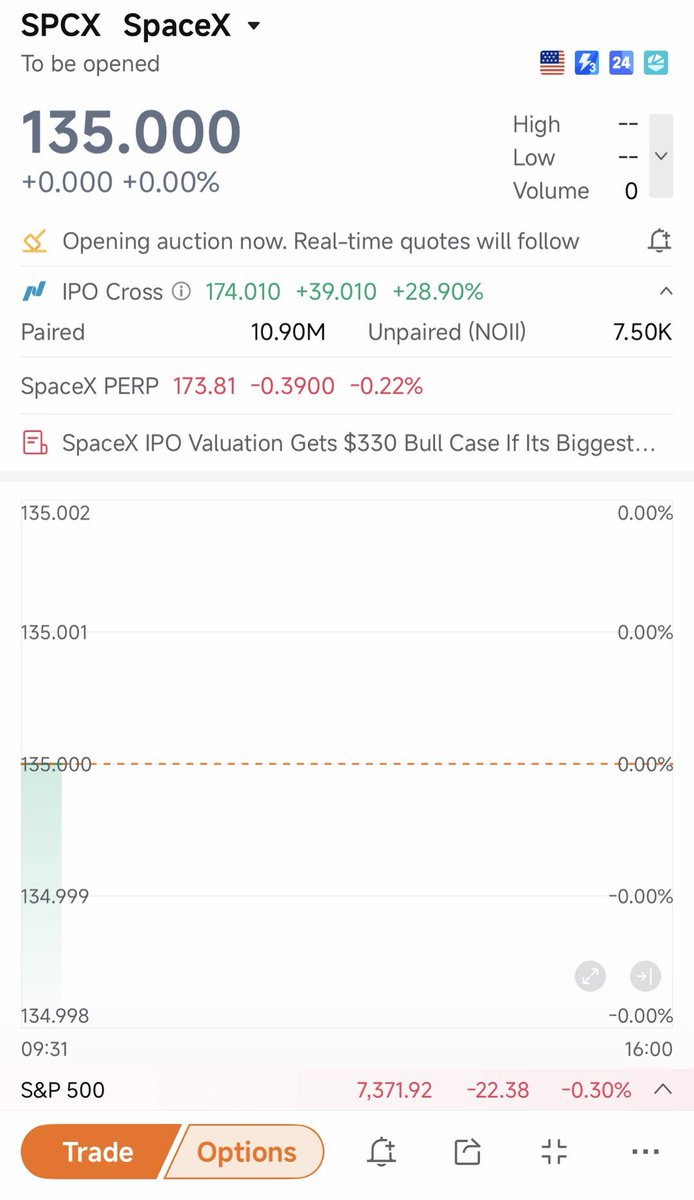Open the IPO Cross info circle icon

[181, 292]
